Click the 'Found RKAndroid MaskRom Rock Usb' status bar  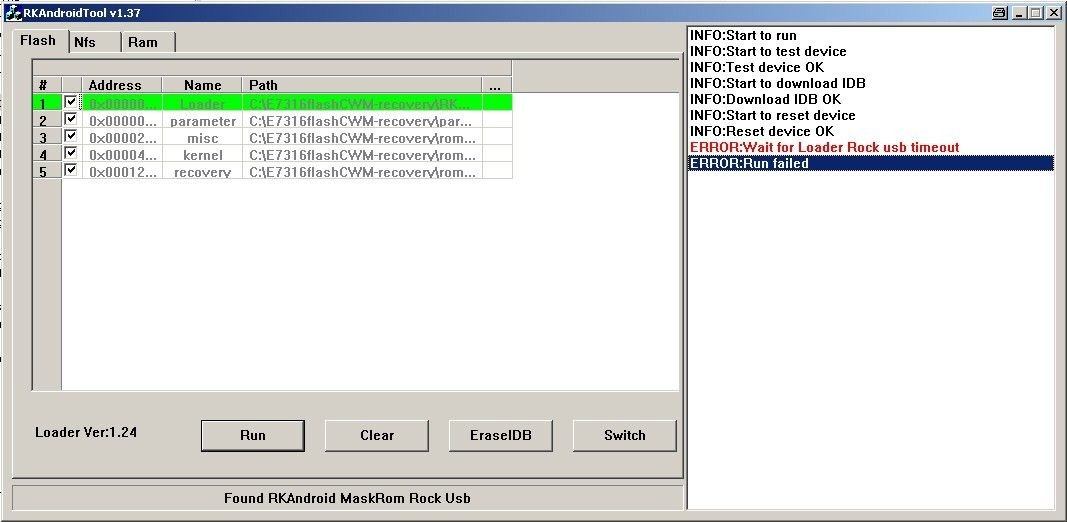tap(347, 498)
